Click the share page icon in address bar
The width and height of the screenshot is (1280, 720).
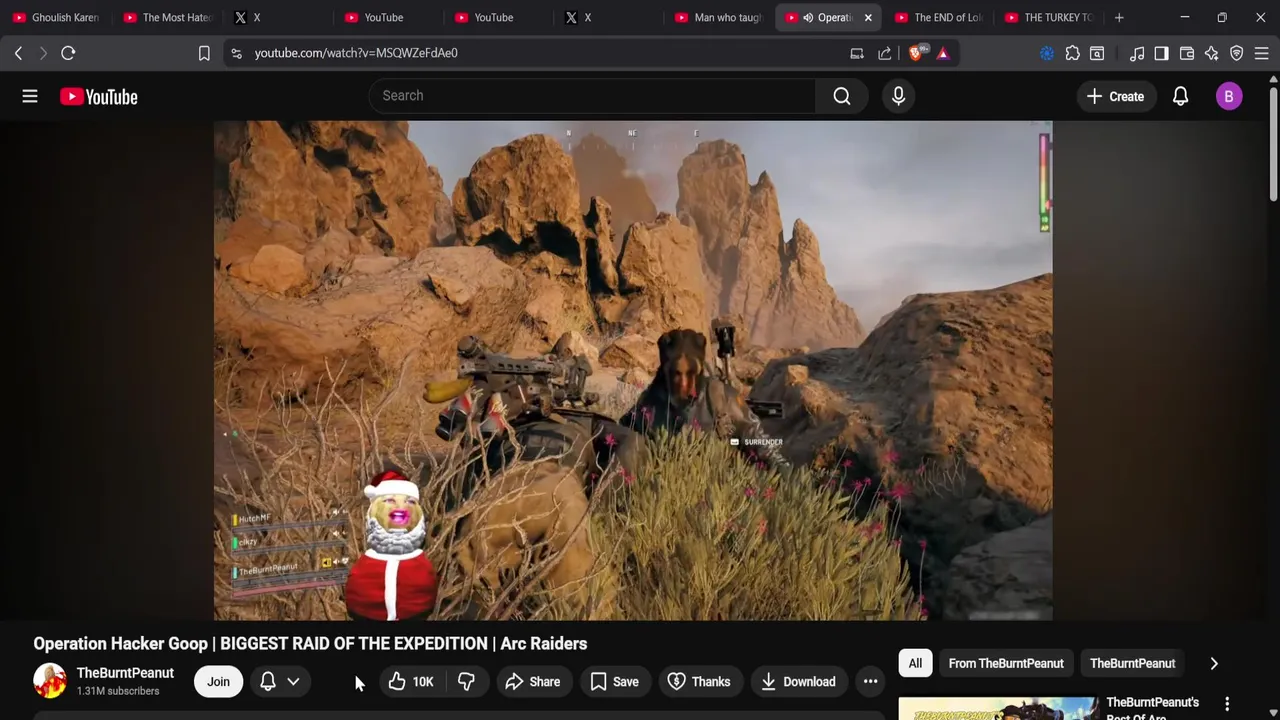click(885, 53)
